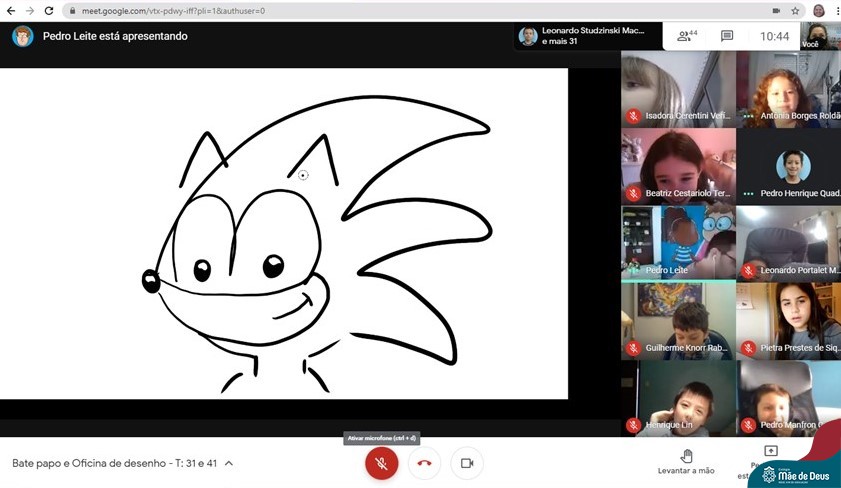Open the participants list showing 44
Image resolution: width=841 pixels, height=488 pixels.
pyautogui.click(x=687, y=36)
